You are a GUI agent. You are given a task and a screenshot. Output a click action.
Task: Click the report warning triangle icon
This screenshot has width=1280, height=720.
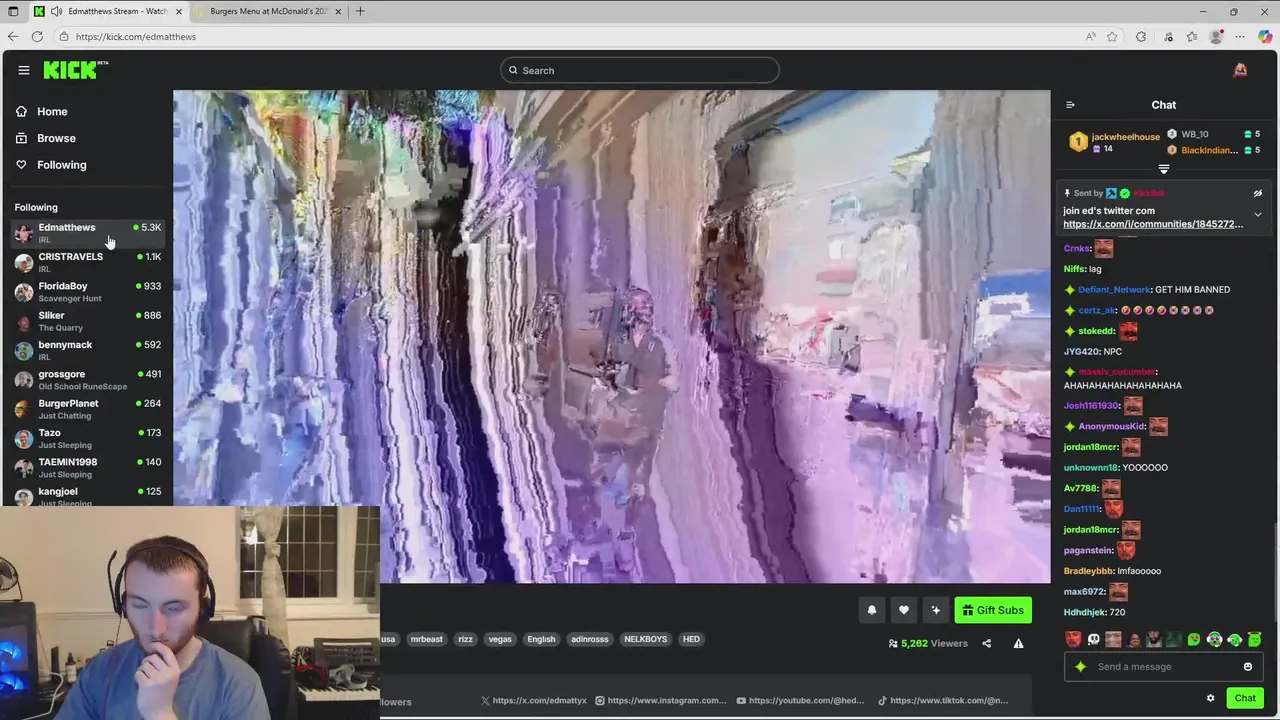coord(1018,643)
